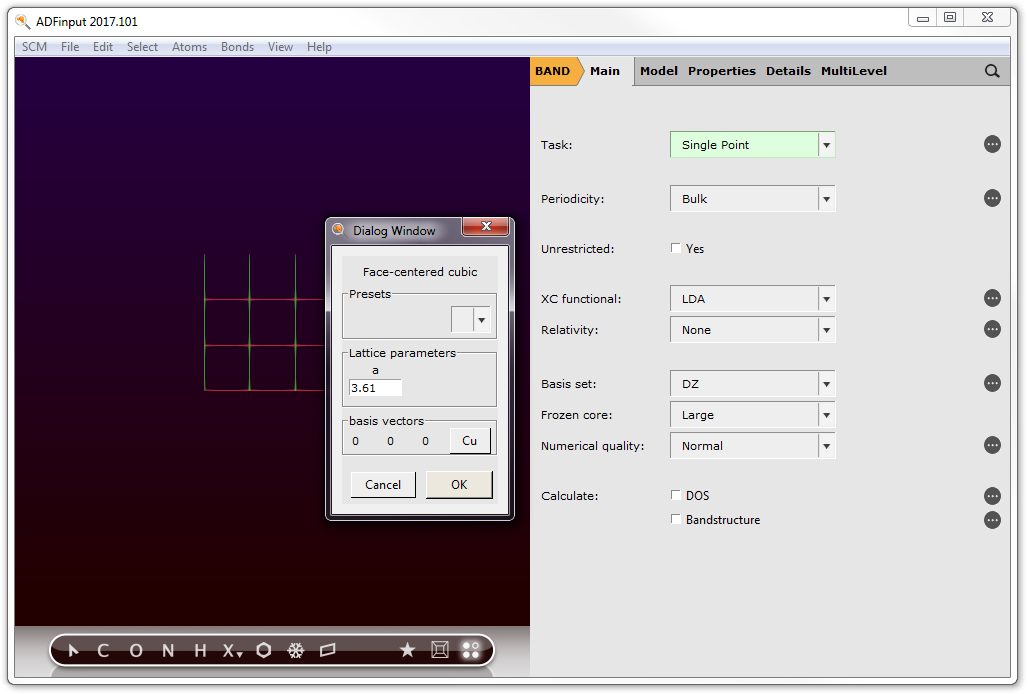Screen dimensions: 1028x694
Task: Enable the Unrestricted Yes checkbox
Action: click(x=676, y=249)
